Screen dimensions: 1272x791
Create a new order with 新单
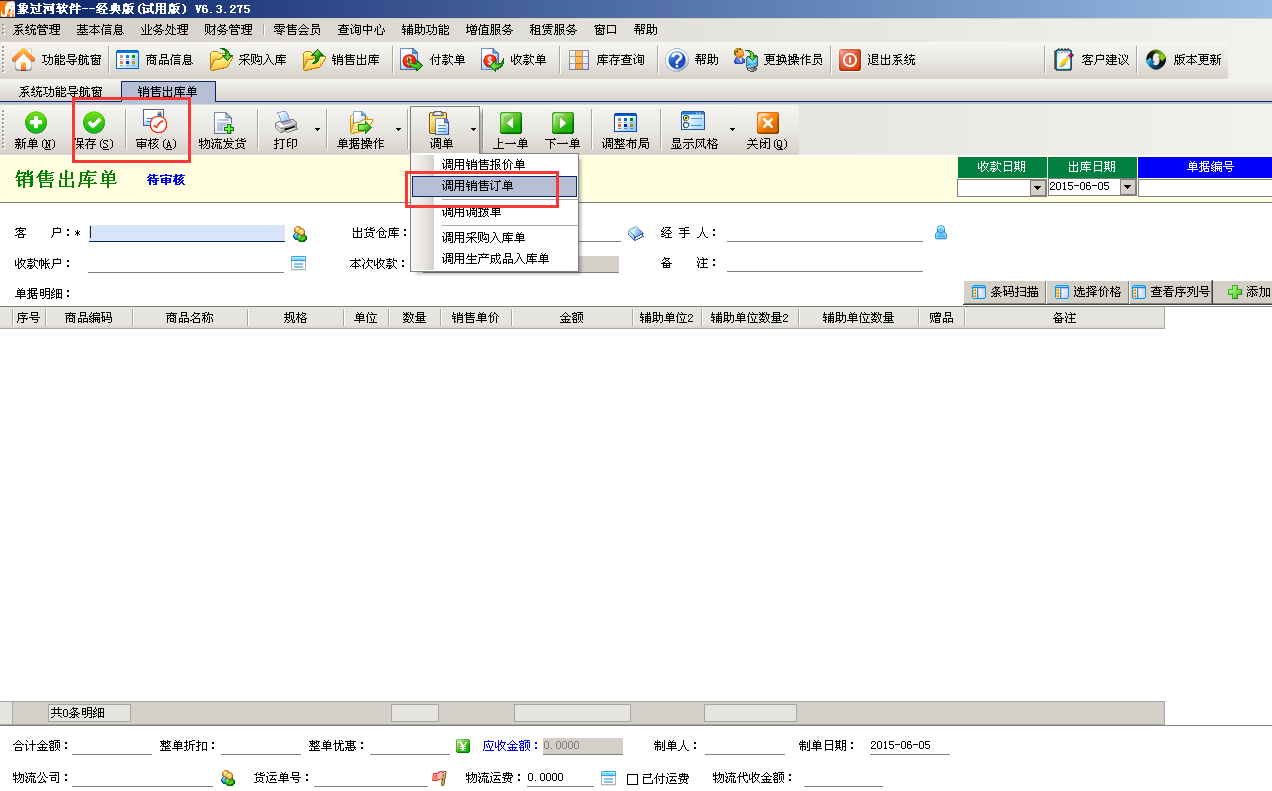tap(35, 131)
